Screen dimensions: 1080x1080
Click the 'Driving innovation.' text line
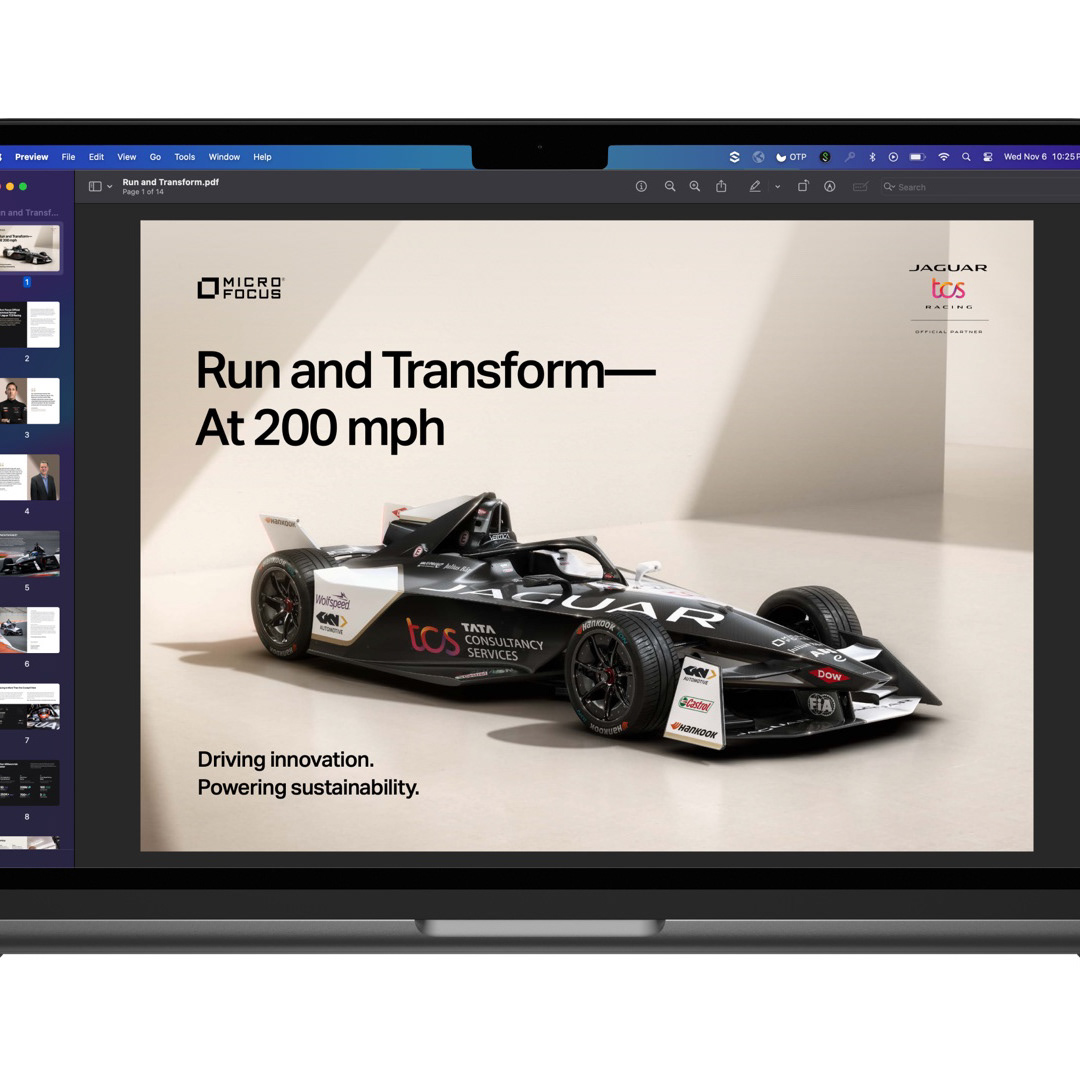tap(285, 760)
